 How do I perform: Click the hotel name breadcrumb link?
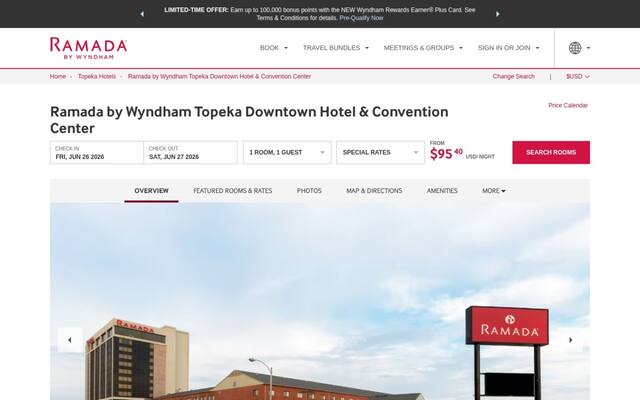tap(219, 76)
